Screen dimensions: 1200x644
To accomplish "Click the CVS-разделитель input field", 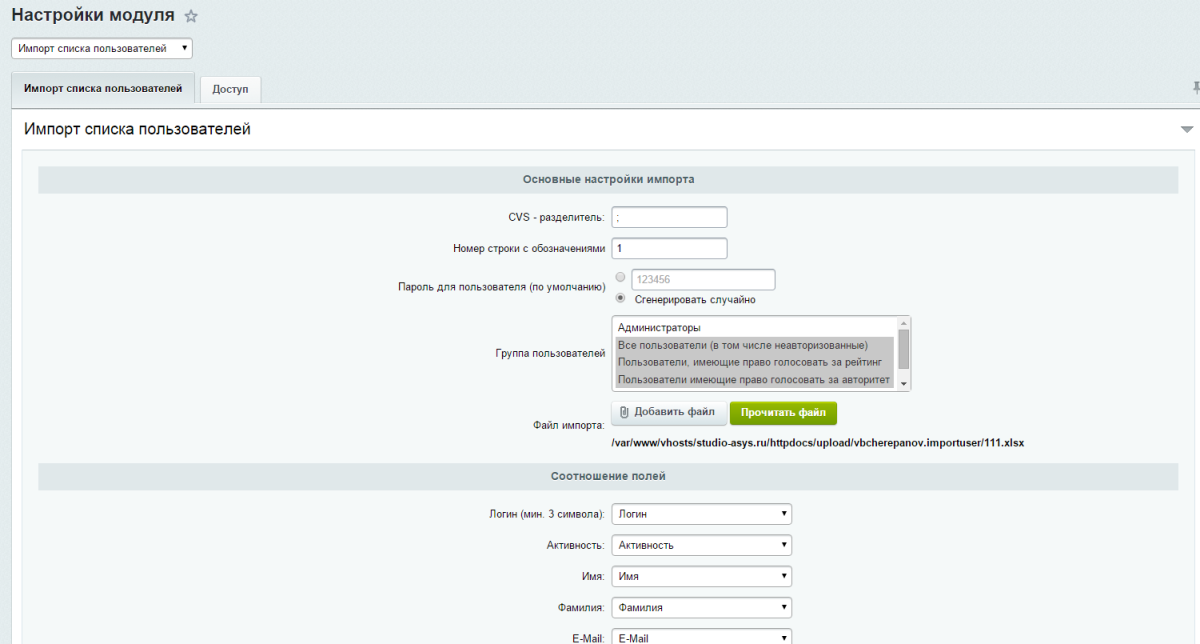I will [668, 216].
